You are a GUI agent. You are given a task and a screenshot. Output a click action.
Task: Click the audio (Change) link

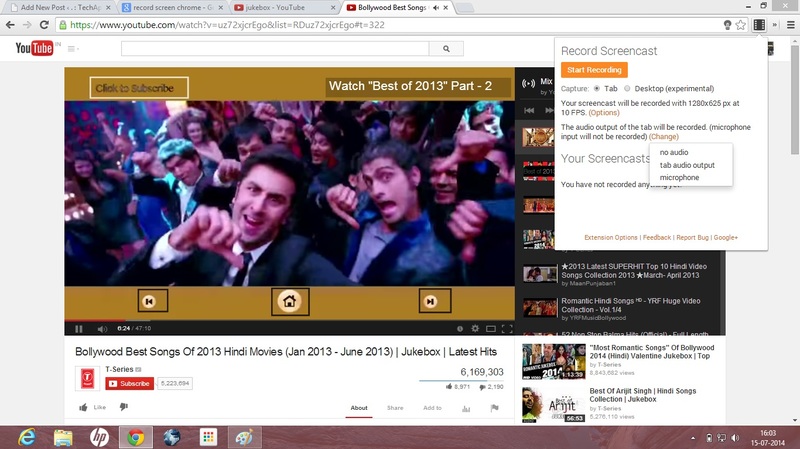[664, 137]
